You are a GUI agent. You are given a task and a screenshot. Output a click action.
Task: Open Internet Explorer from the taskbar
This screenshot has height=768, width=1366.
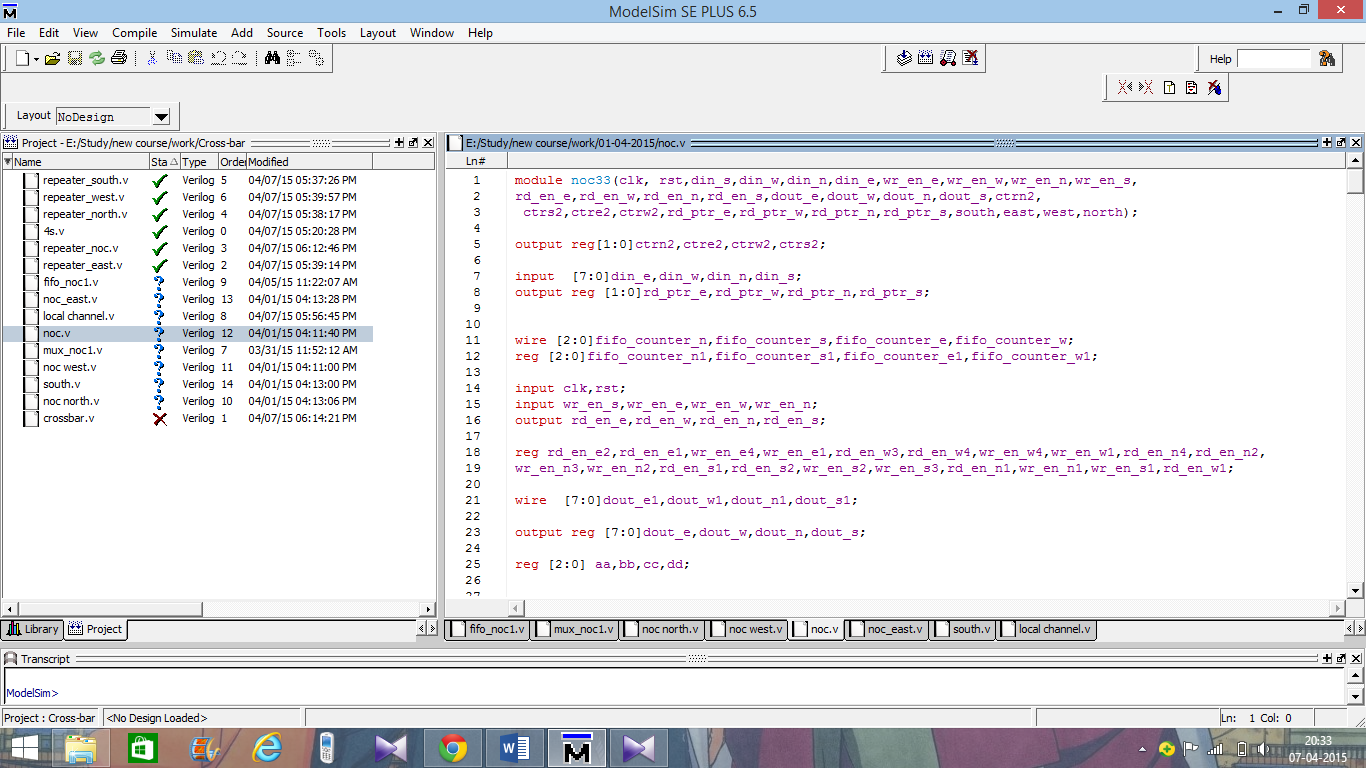click(x=267, y=747)
